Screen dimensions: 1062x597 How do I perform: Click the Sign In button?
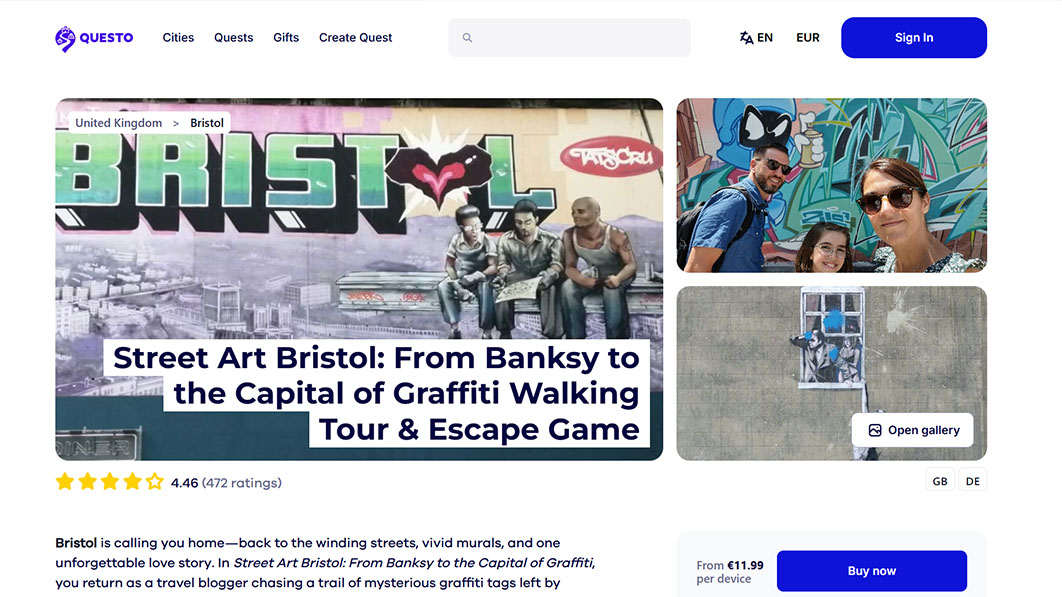[914, 38]
